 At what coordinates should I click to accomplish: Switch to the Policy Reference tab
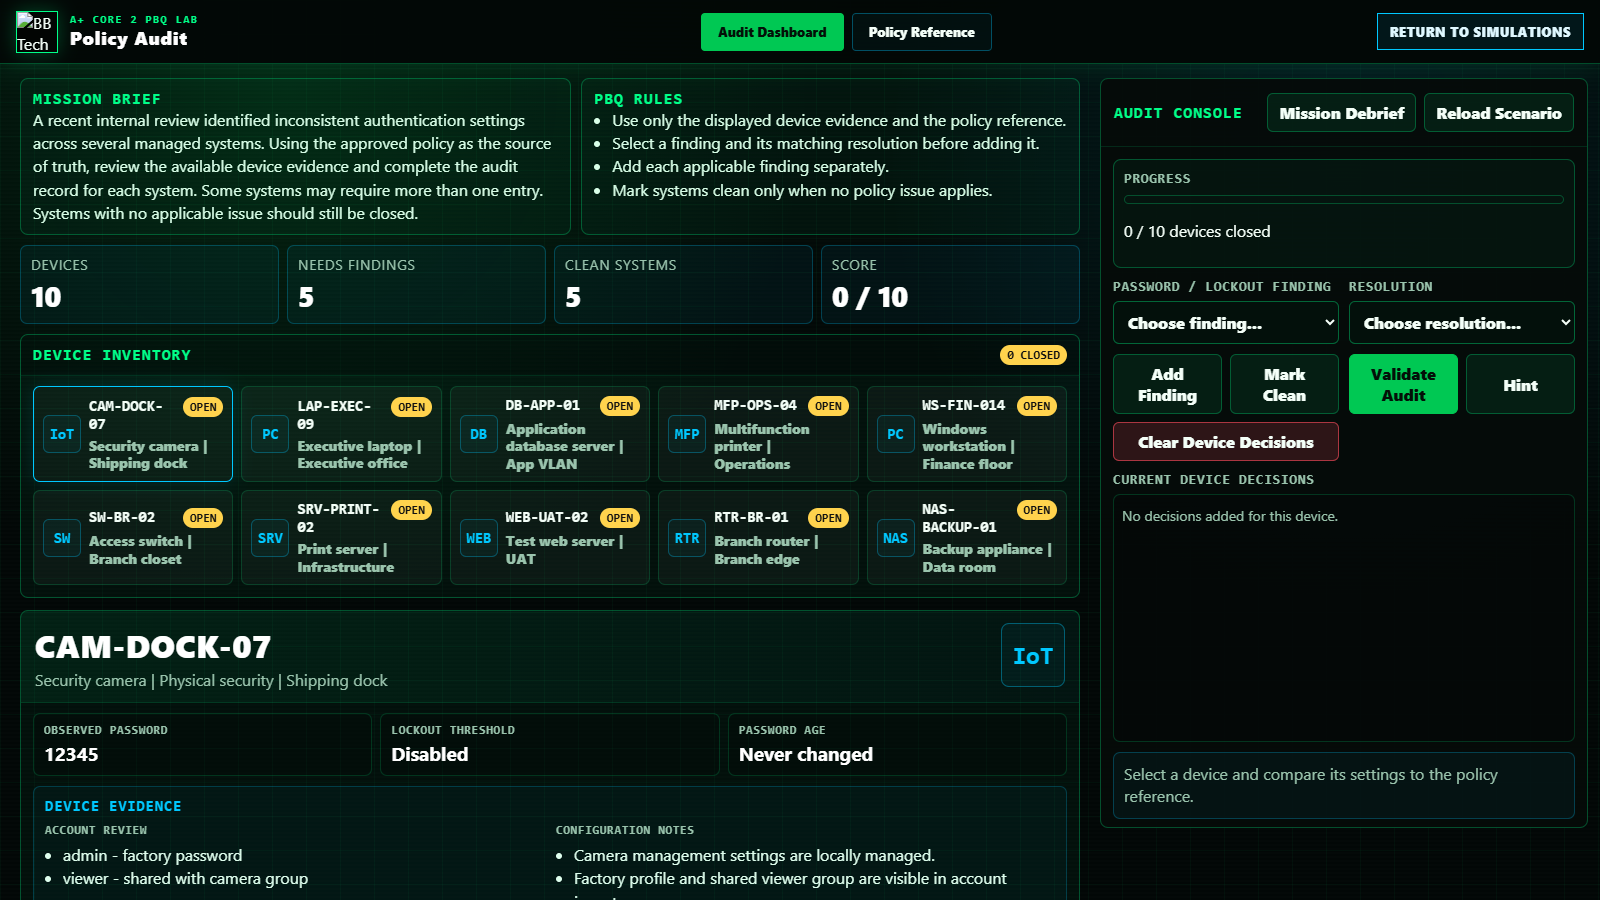921,32
